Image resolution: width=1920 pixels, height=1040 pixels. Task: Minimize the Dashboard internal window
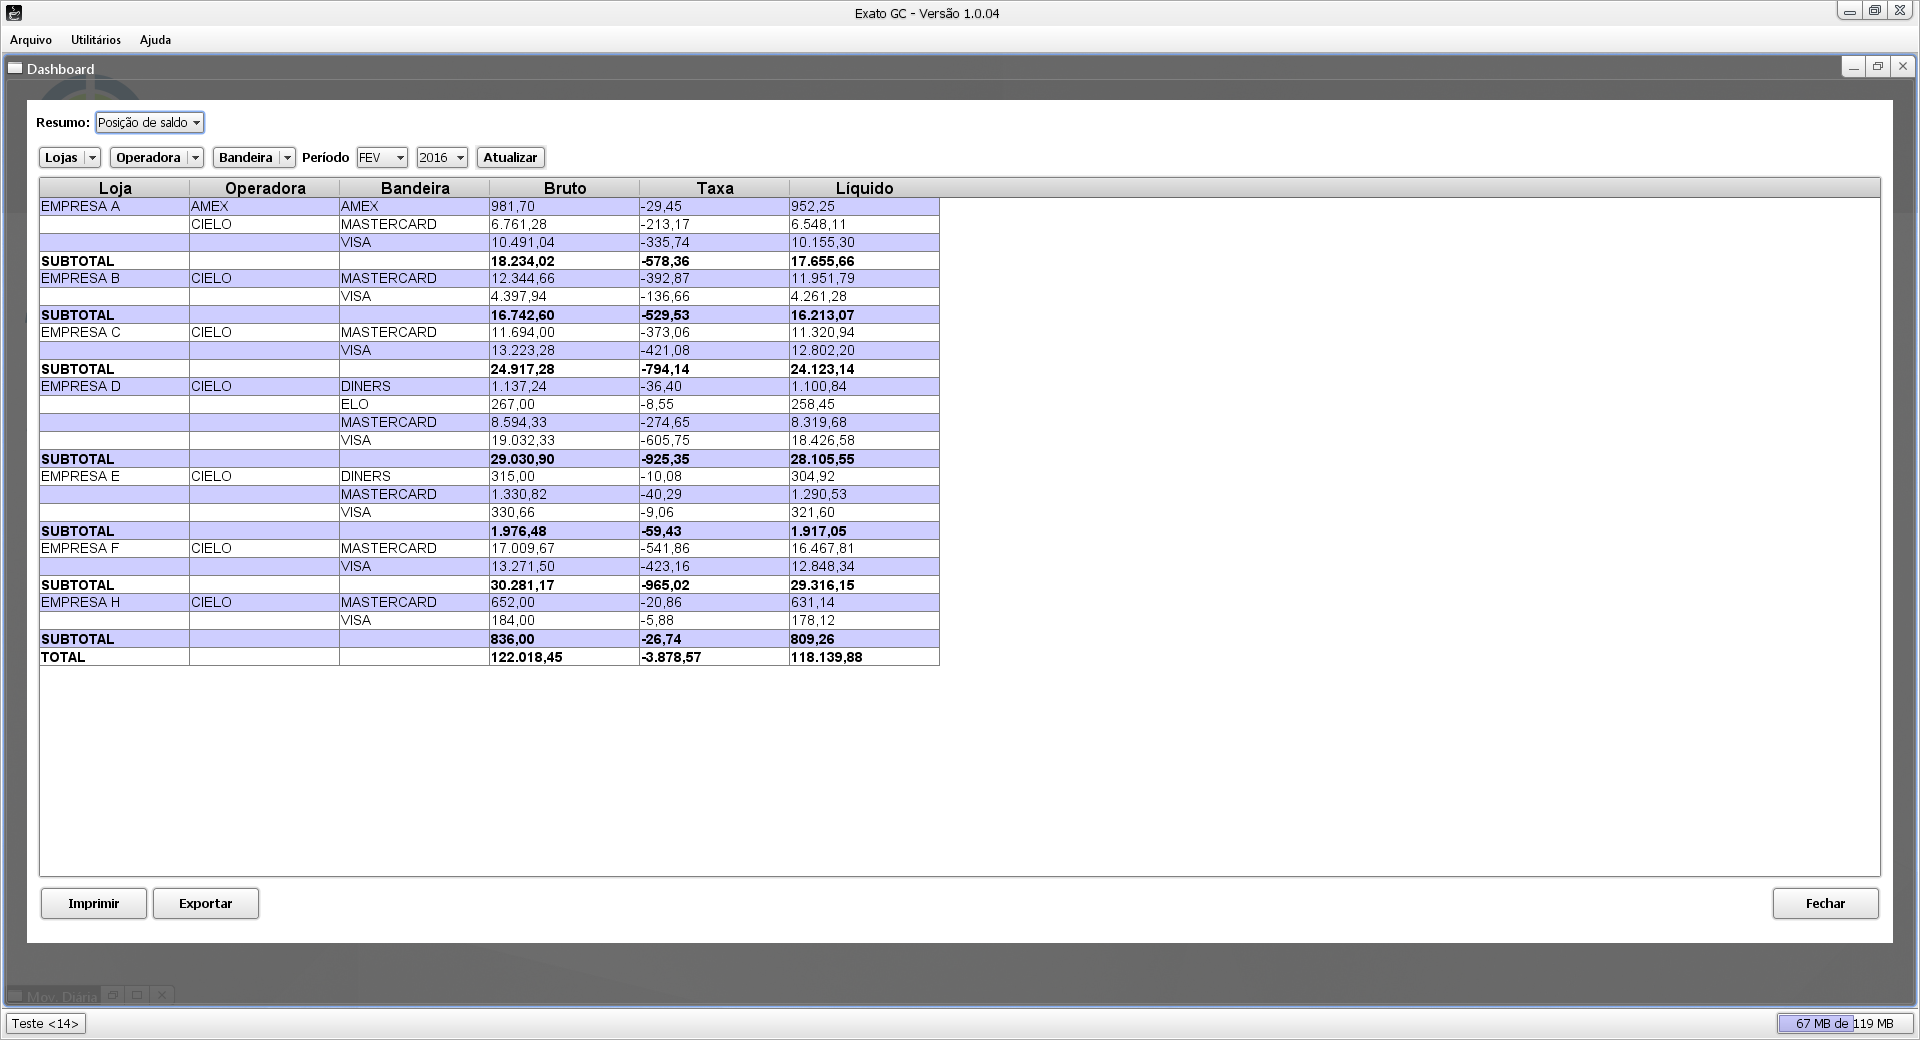point(1854,67)
